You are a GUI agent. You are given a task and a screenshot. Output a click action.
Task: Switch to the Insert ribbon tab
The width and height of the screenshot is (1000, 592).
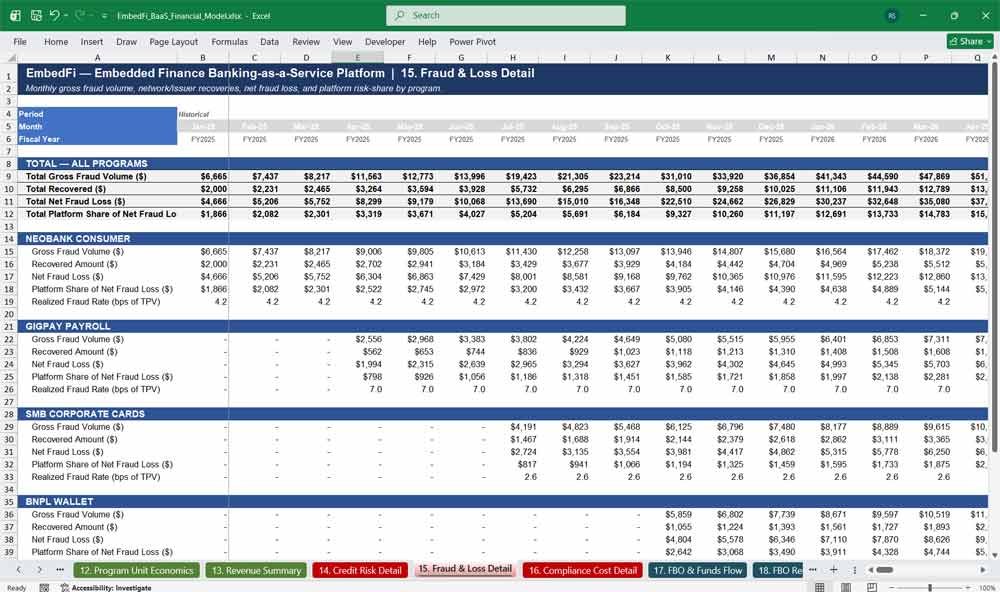(x=92, y=41)
